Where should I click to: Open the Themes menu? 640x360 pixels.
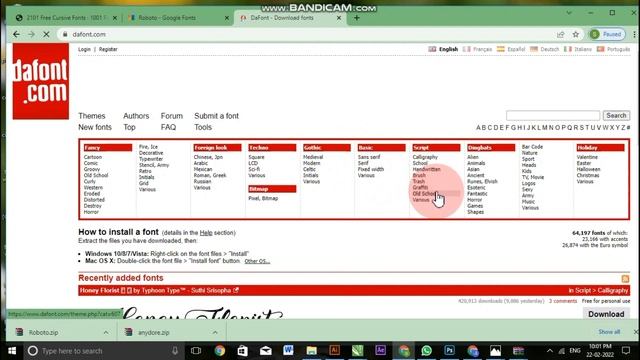pyautogui.click(x=92, y=116)
